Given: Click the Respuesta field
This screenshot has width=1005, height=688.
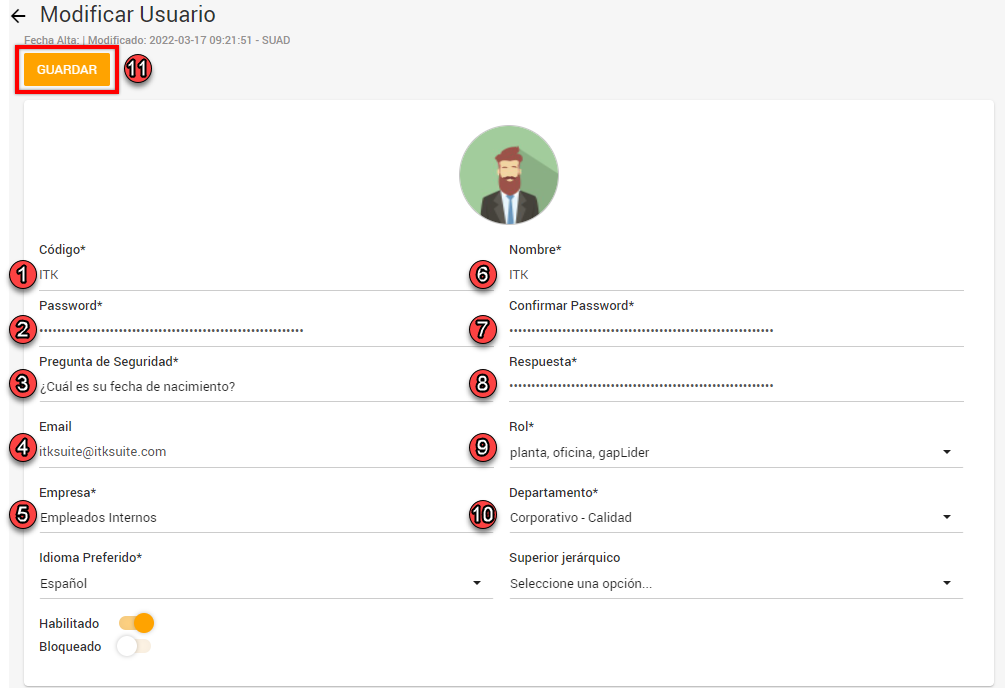Looking at the screenshot, I should [x=735, y=385].
